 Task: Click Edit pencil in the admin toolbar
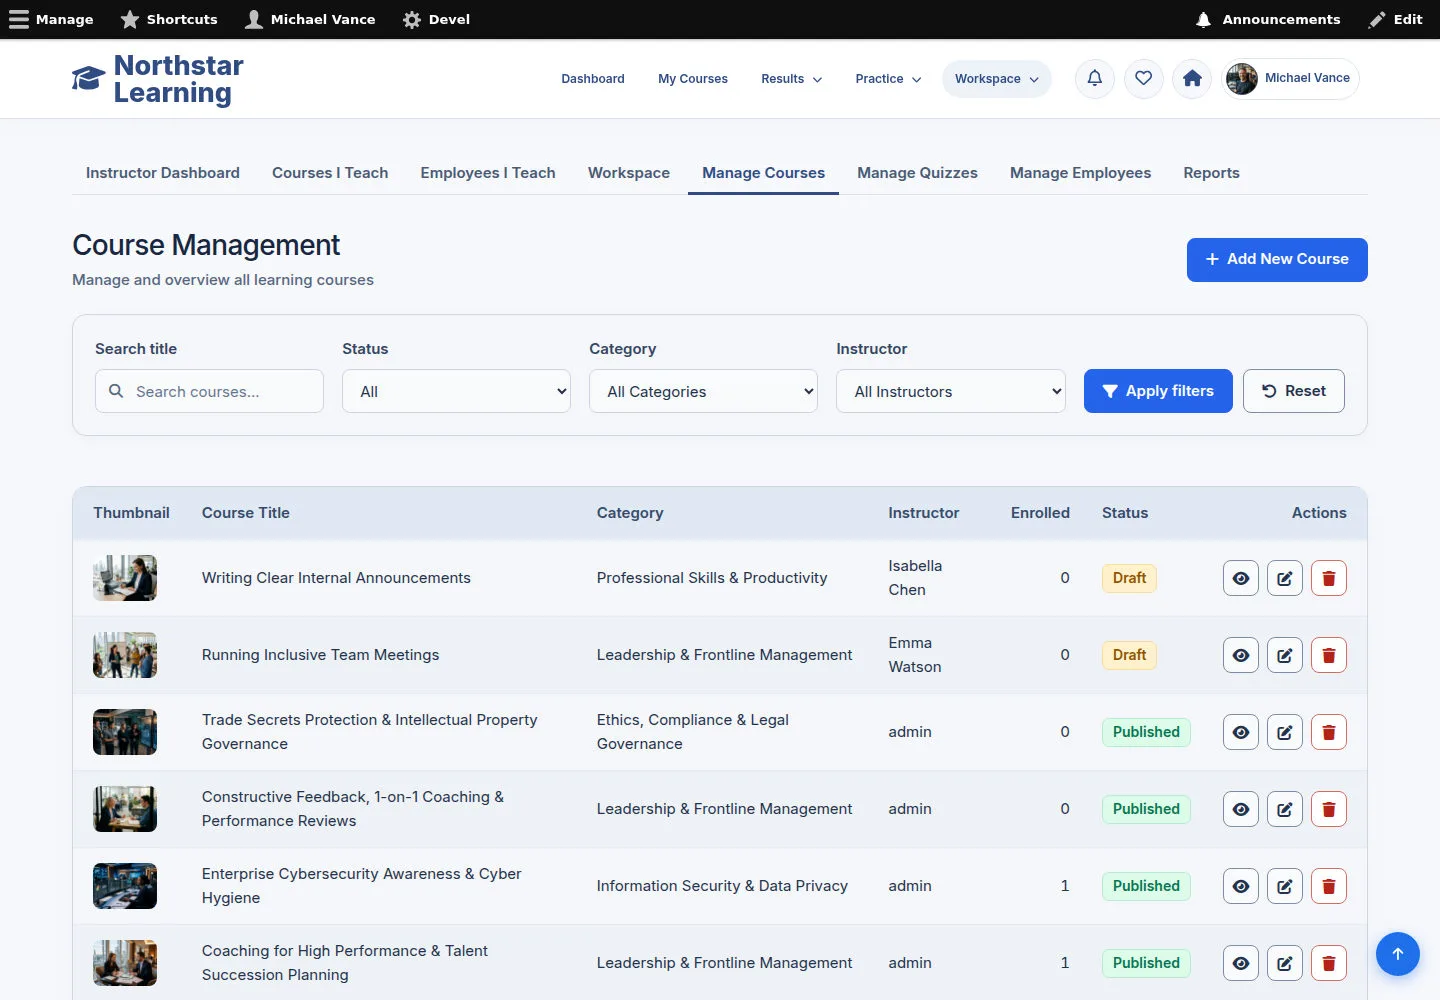(1396, 19)
